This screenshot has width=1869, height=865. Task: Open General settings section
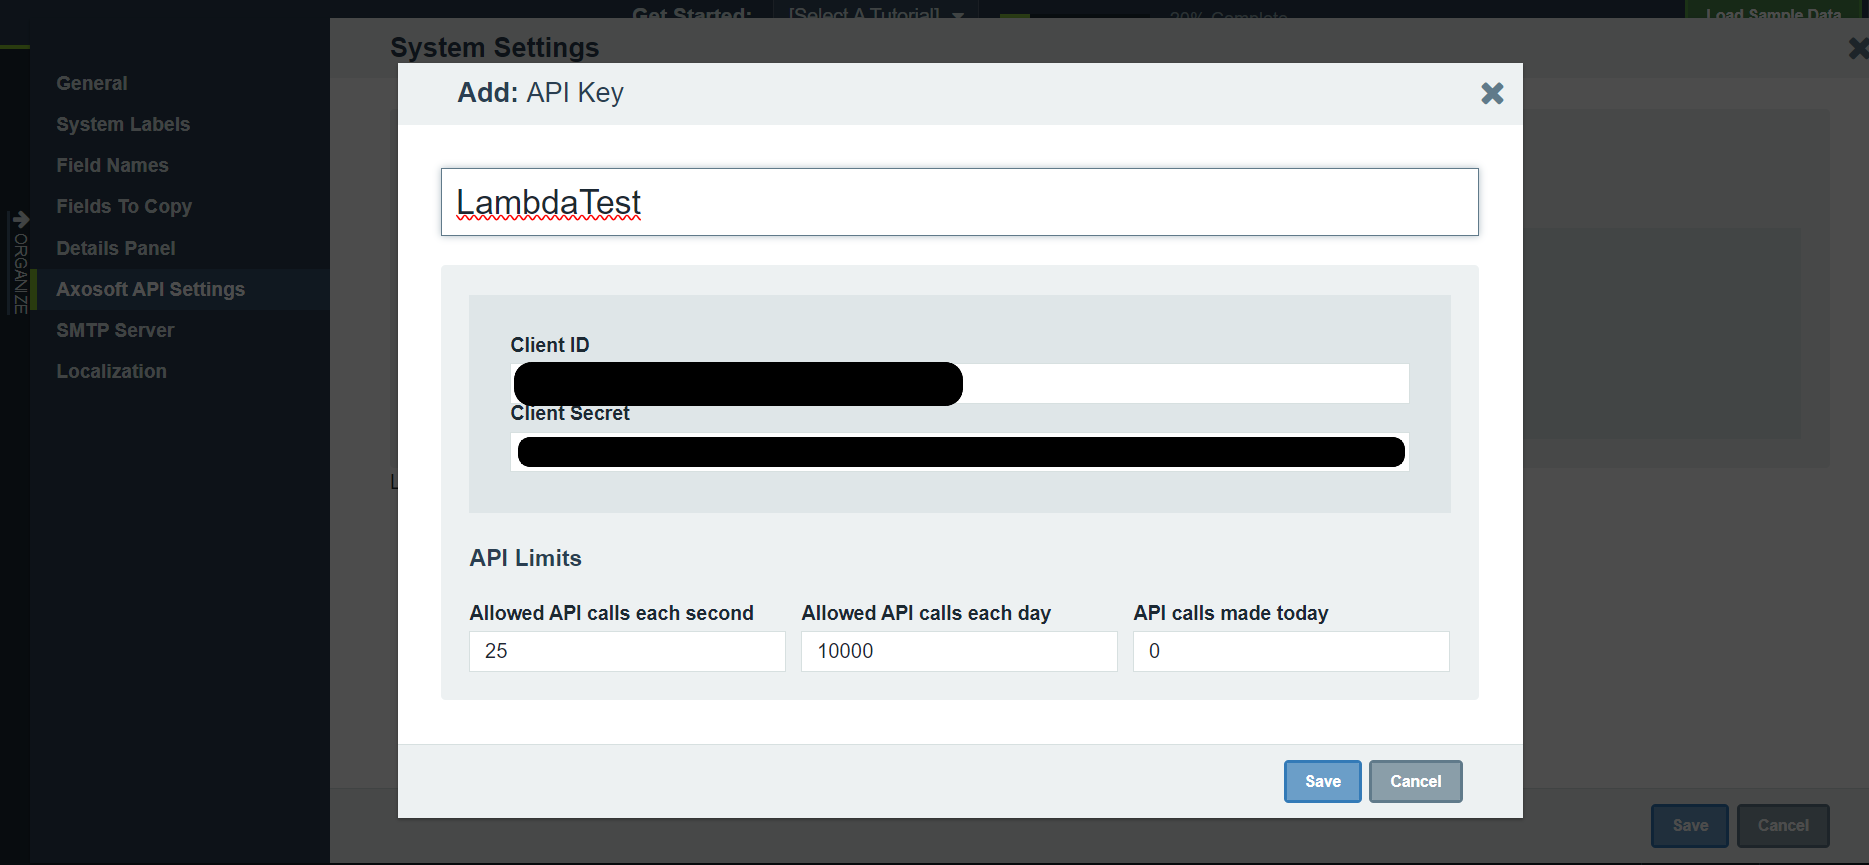click(x=92, y=83)
